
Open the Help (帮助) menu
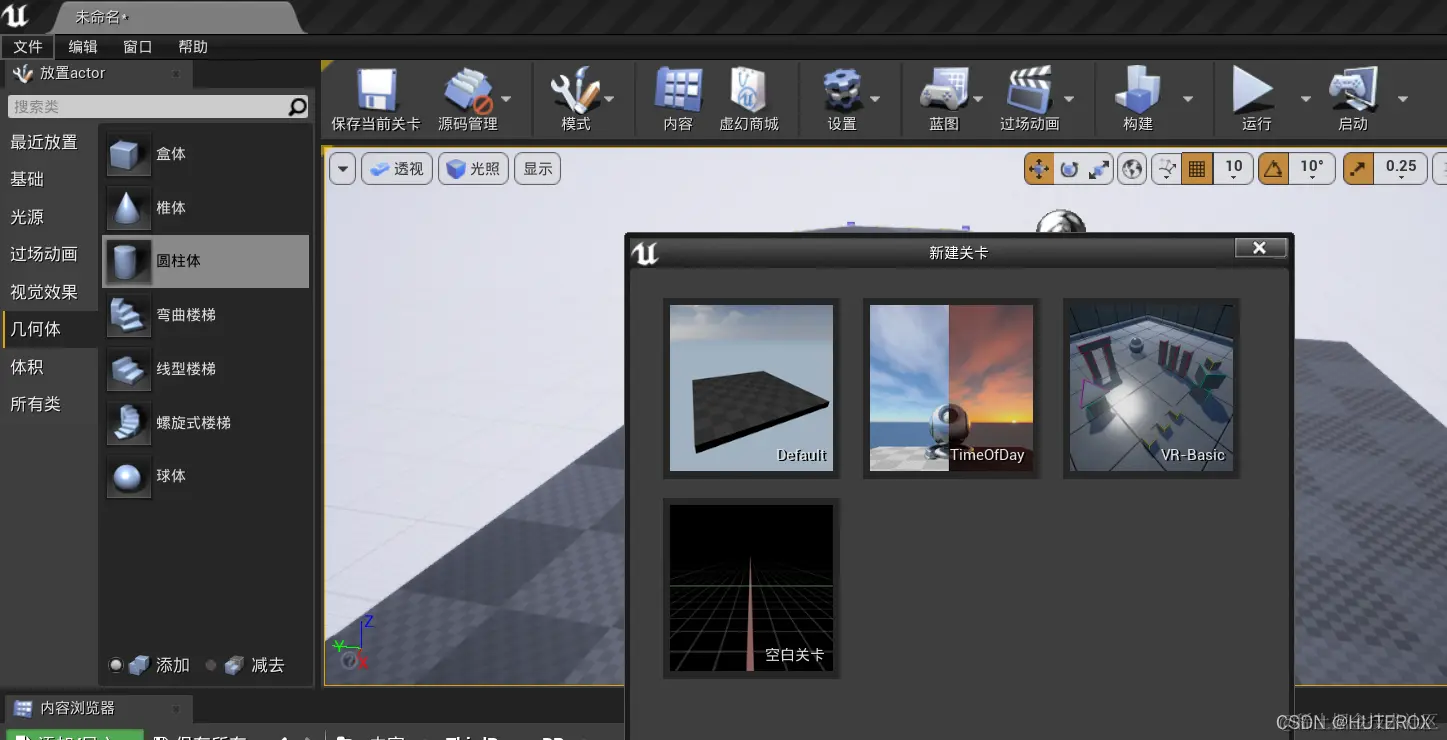(x=193, y=47)
